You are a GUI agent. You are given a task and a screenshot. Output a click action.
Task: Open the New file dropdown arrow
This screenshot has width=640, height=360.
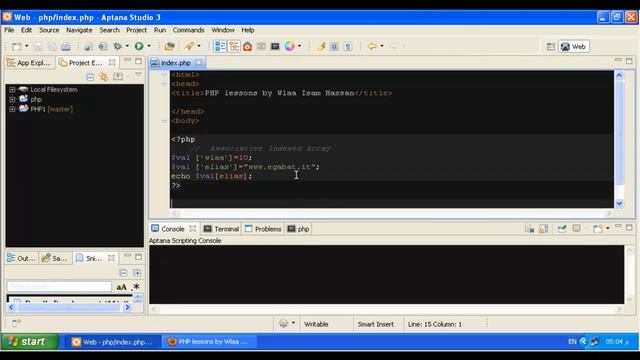click(x=27, y=46)
